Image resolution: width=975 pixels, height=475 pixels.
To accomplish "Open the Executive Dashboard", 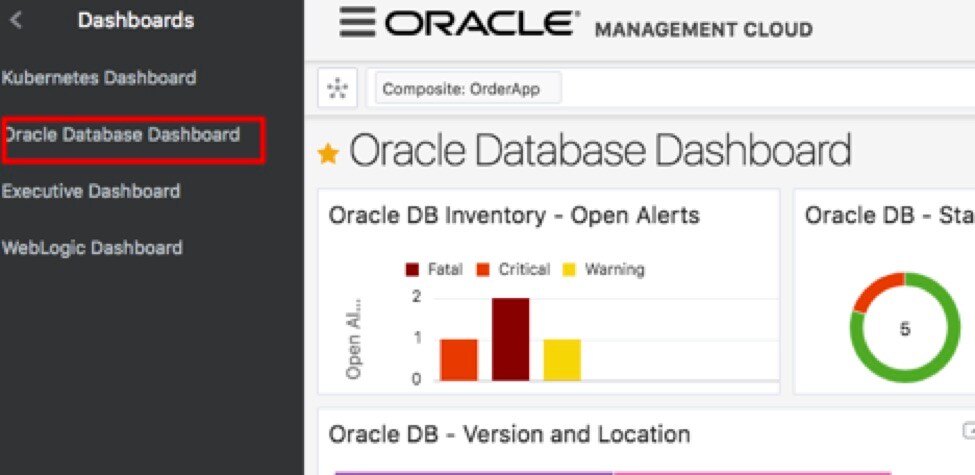I will coord(90,191).
